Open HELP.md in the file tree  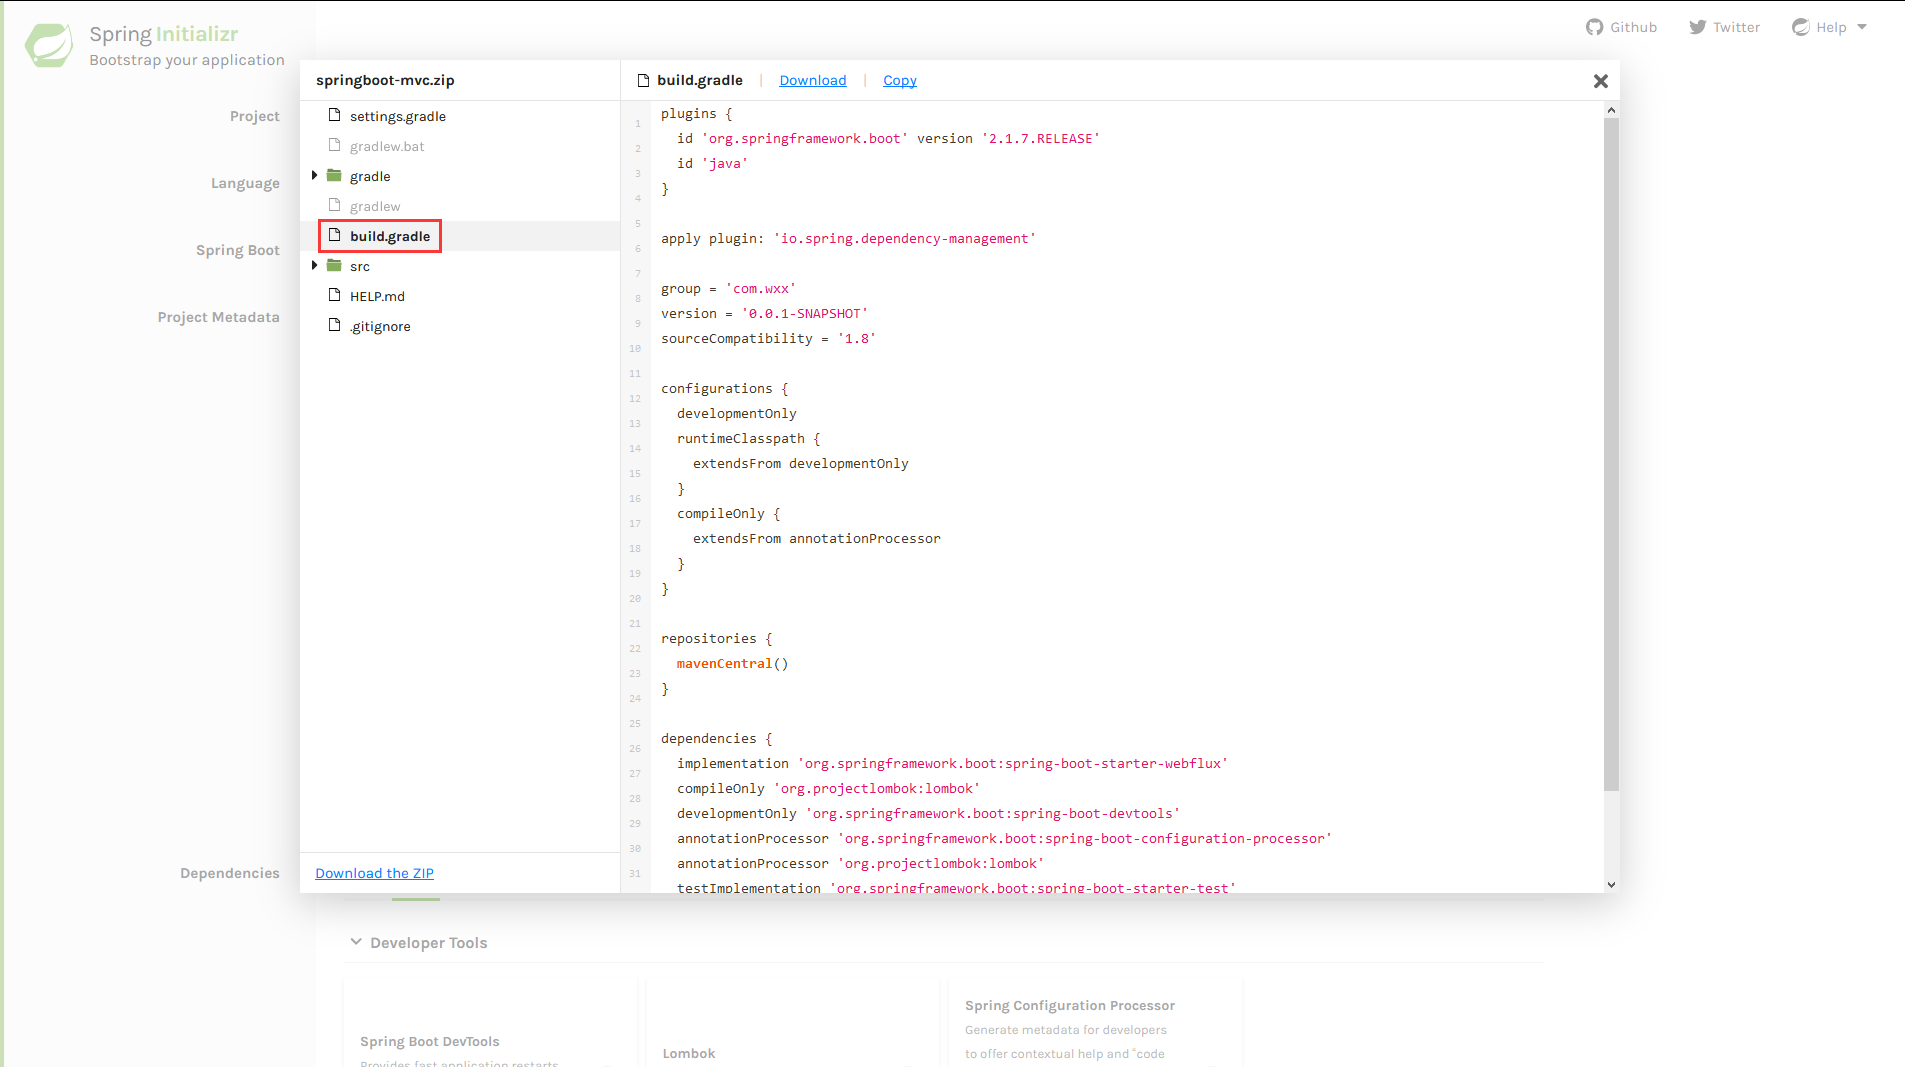pos(377,296)
